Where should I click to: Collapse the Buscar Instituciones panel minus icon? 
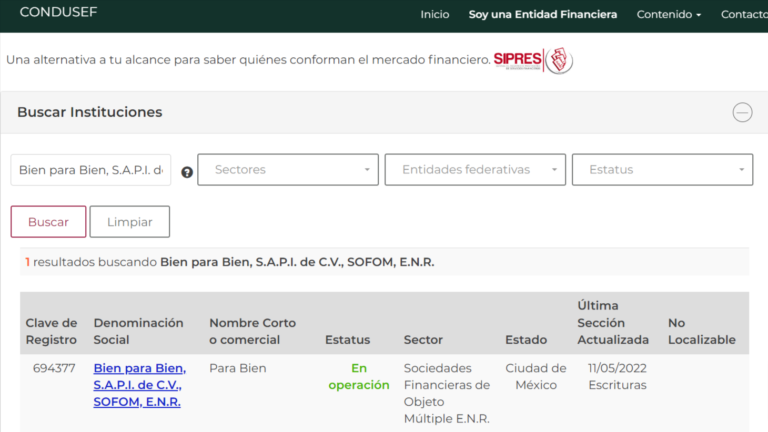click(742, 112)
